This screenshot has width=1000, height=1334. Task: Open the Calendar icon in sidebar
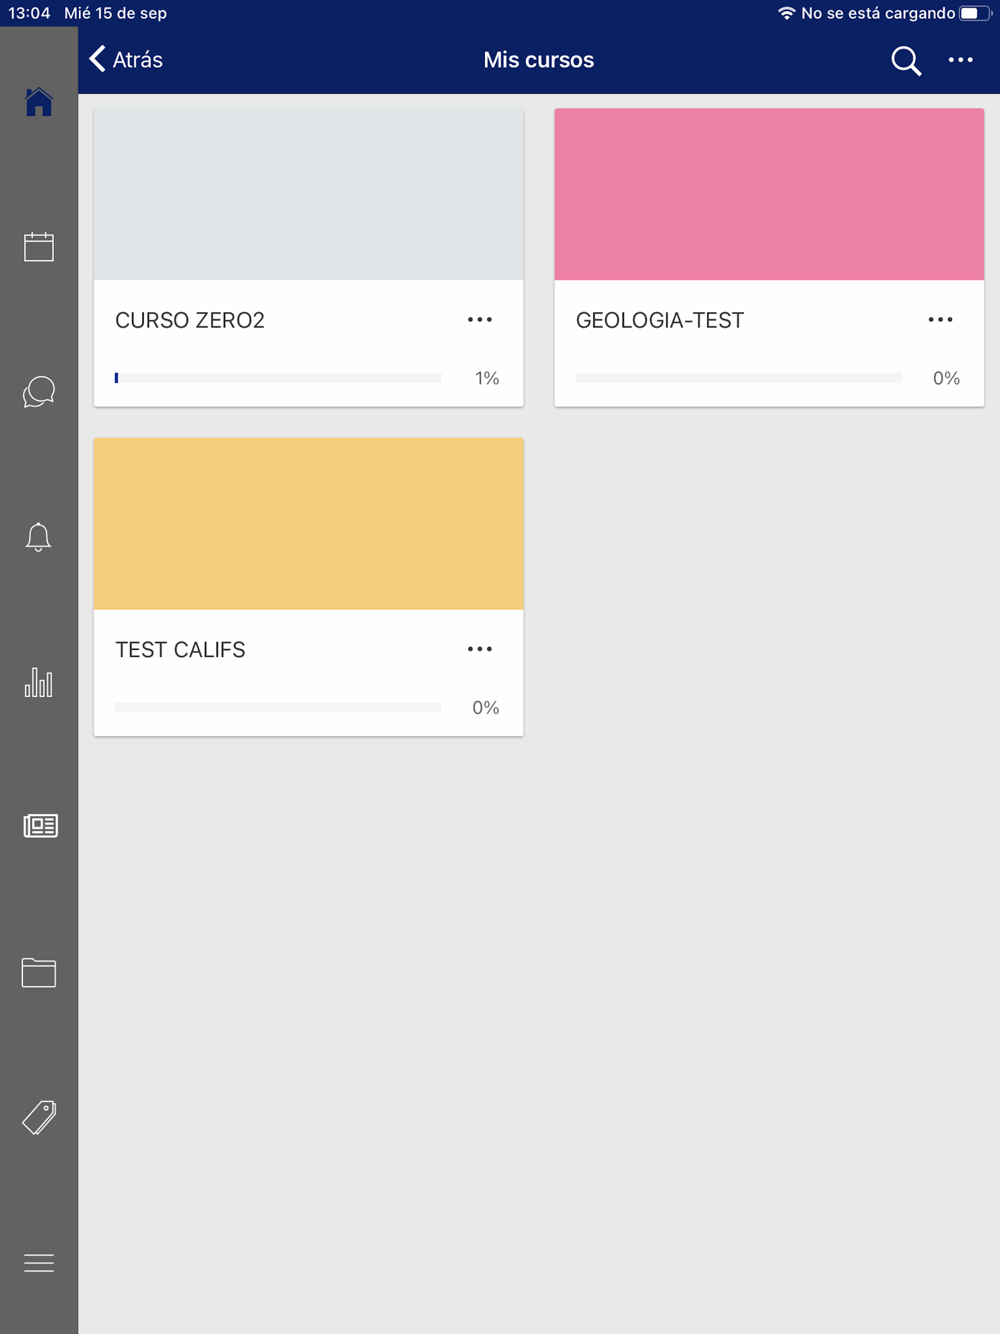[x=39, y=247]
